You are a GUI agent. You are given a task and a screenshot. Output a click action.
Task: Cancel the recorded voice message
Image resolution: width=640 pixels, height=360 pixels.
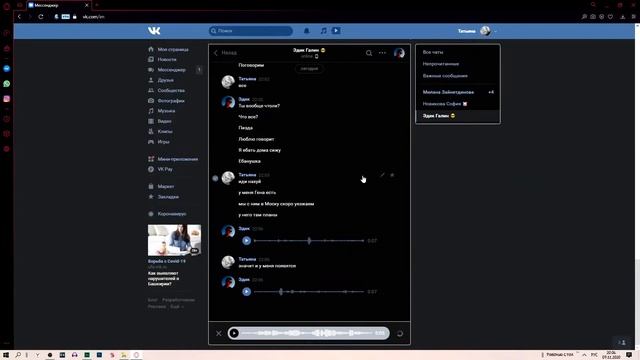[219, 333]
